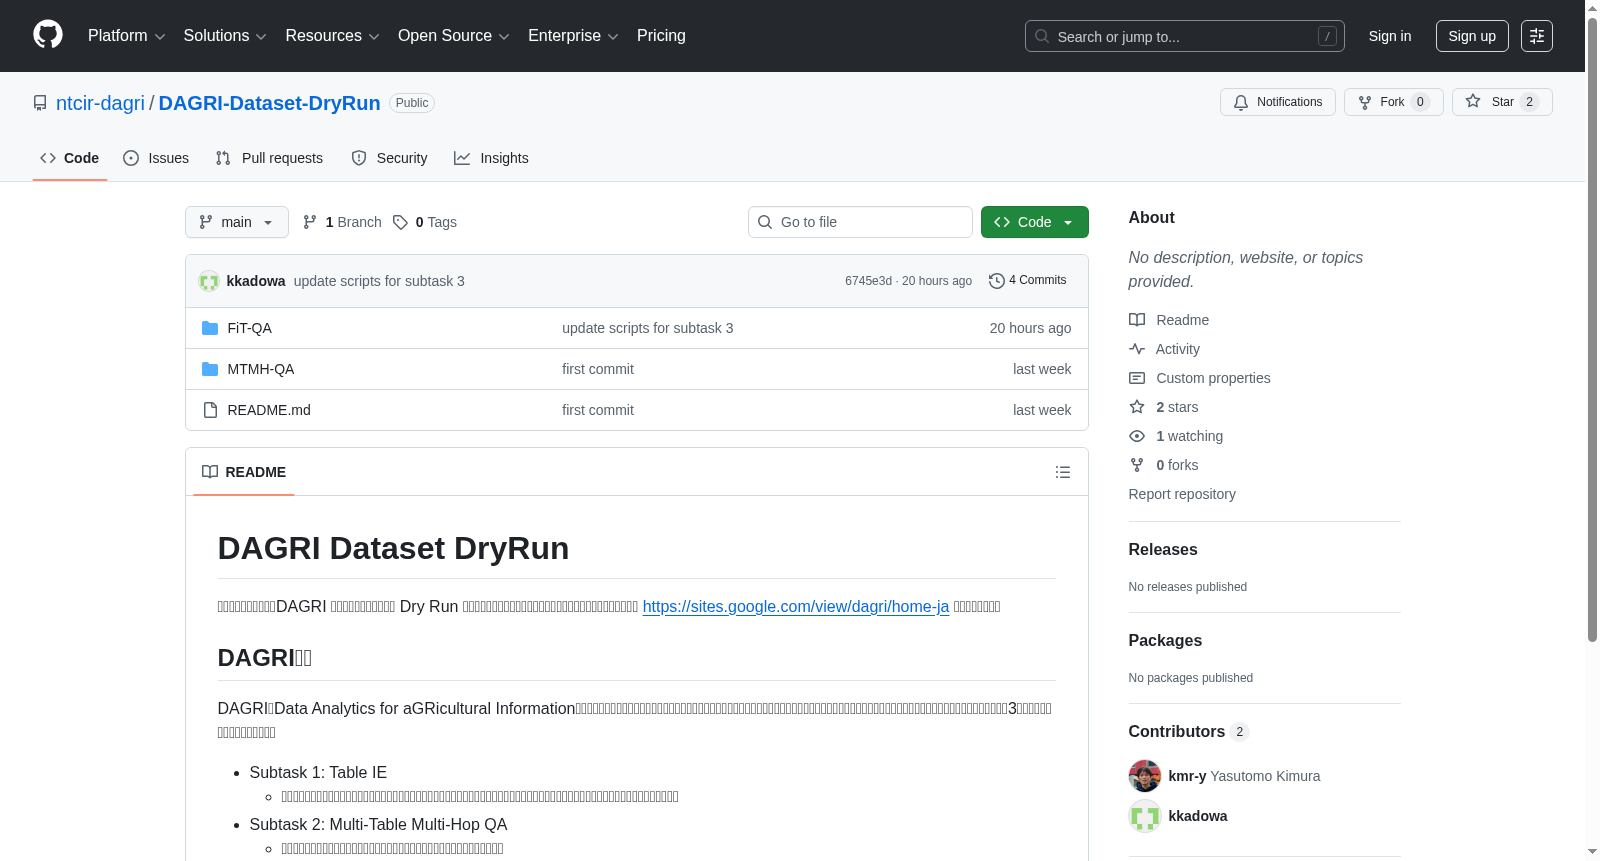Click the page vertical scrollbar

point(1592,330)
